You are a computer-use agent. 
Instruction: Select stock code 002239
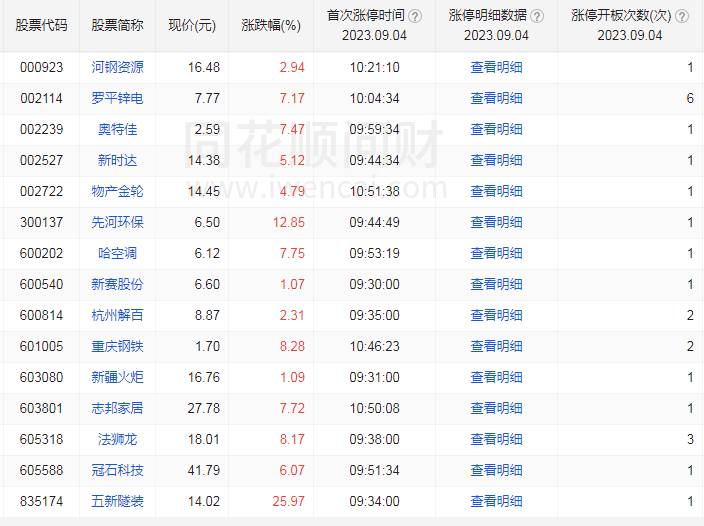coord(41,129)
